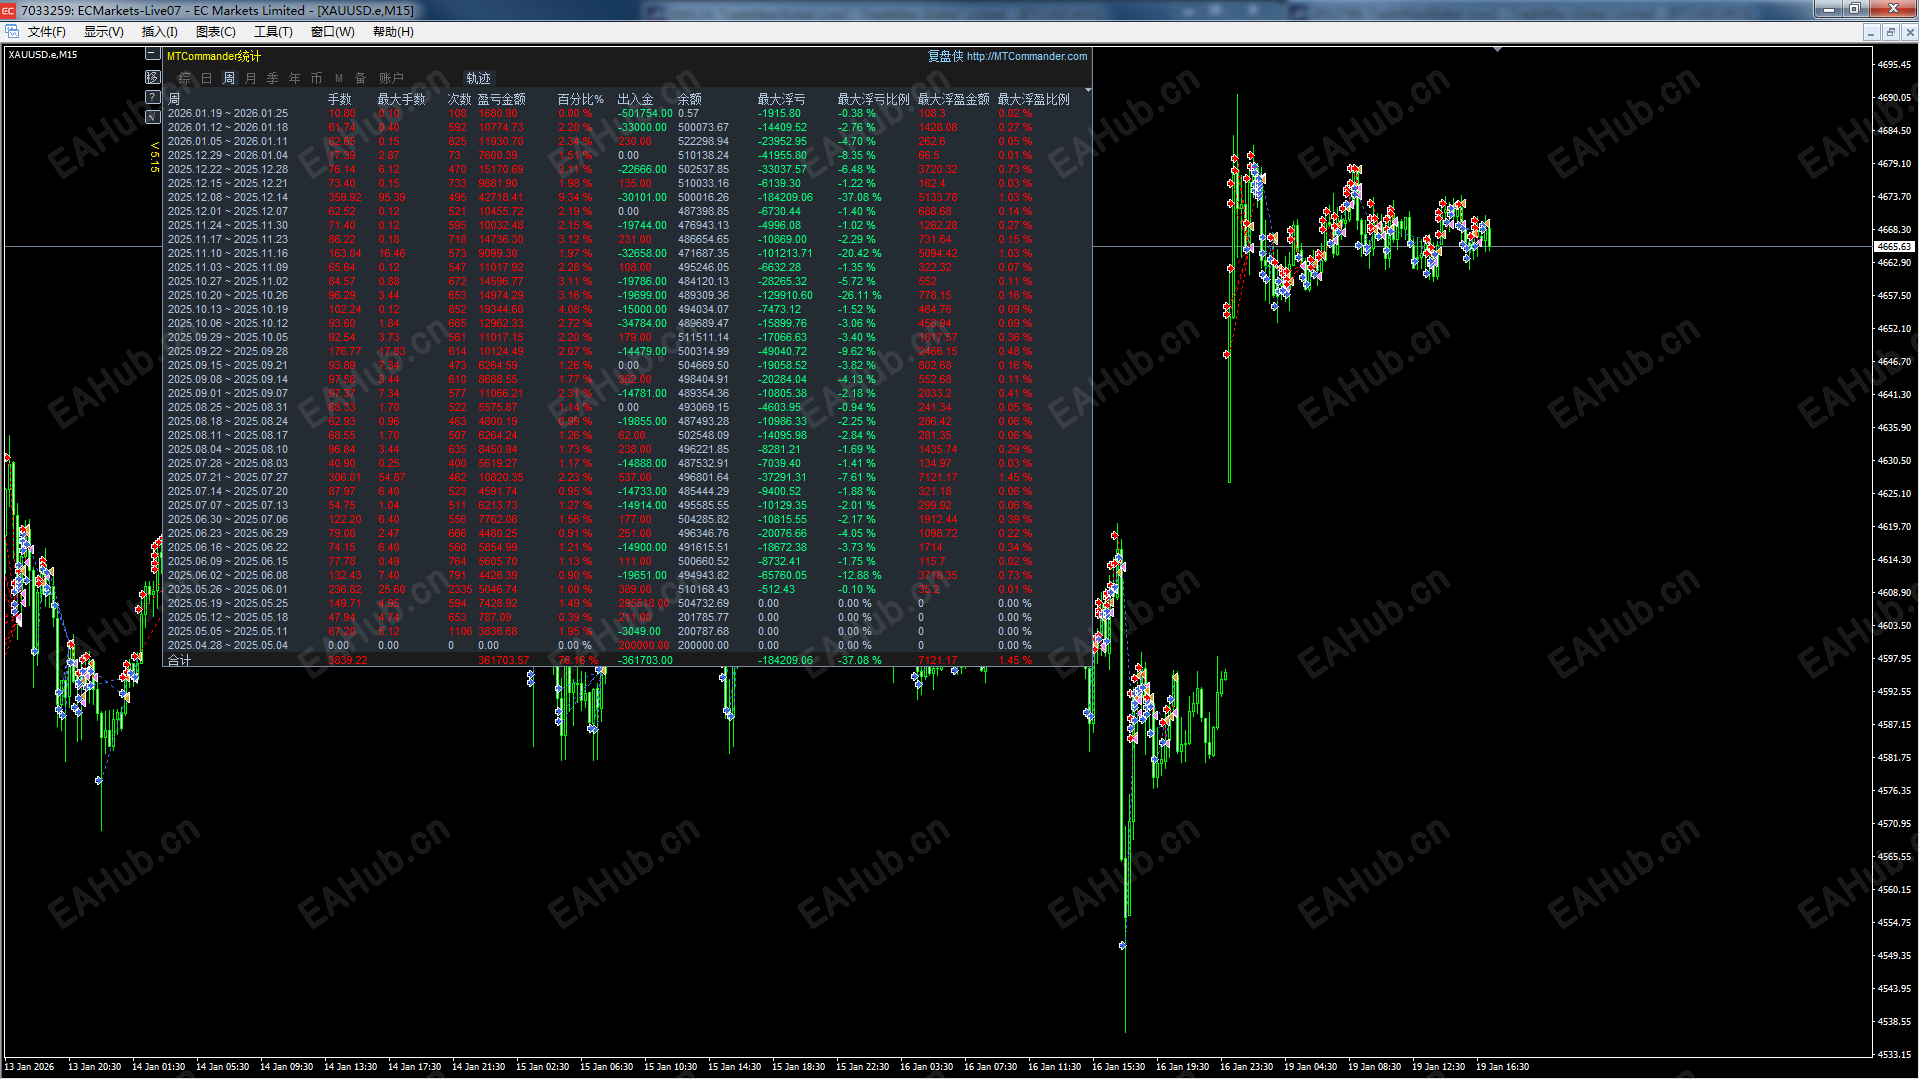Open the 窗口(W) menu
This screenshot has height=1079, width=1919.
tap(332, 32)
